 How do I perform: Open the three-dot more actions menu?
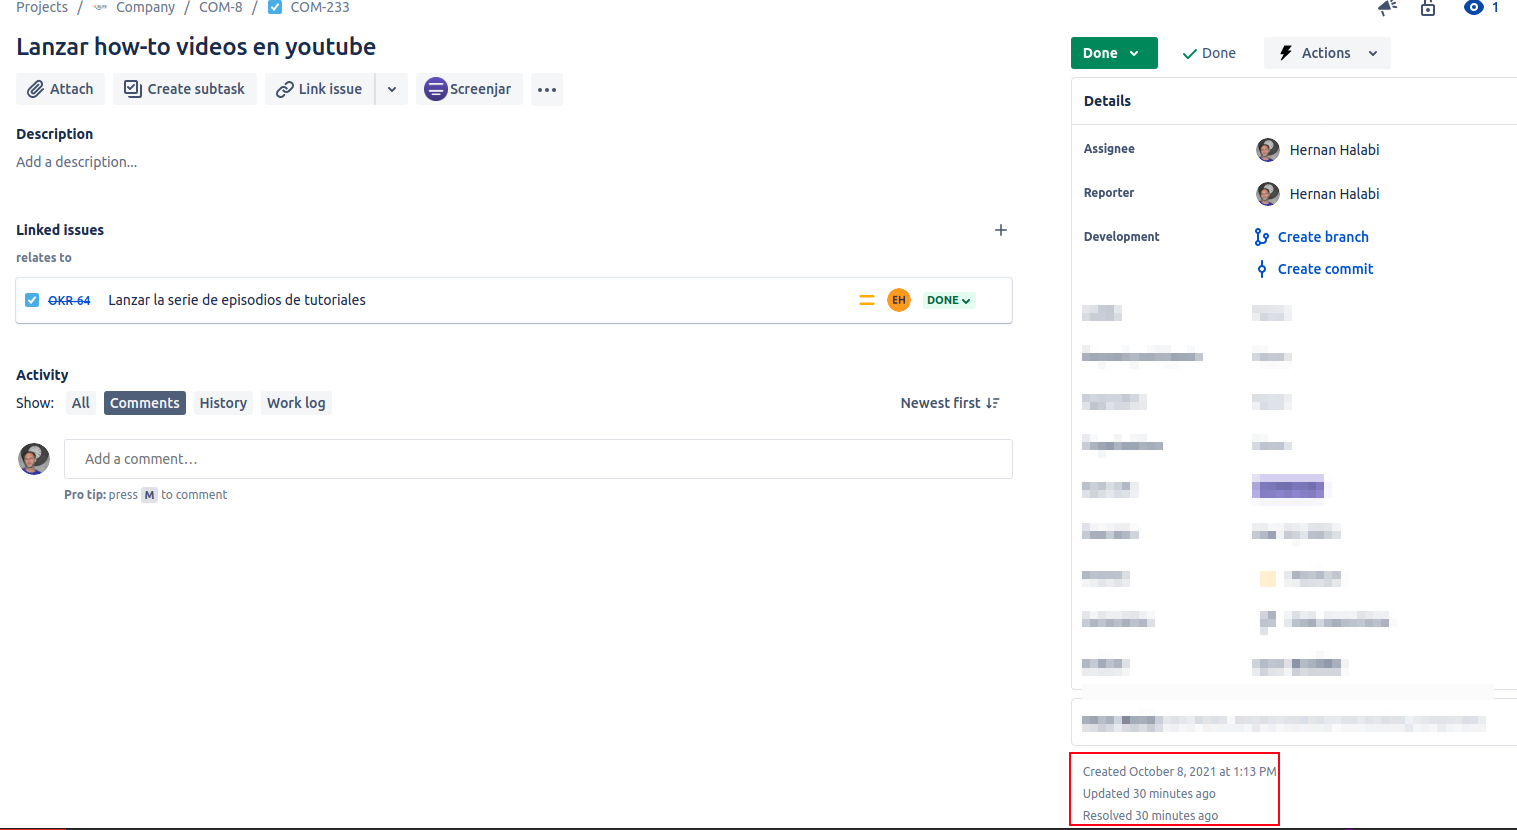point(547,89)
